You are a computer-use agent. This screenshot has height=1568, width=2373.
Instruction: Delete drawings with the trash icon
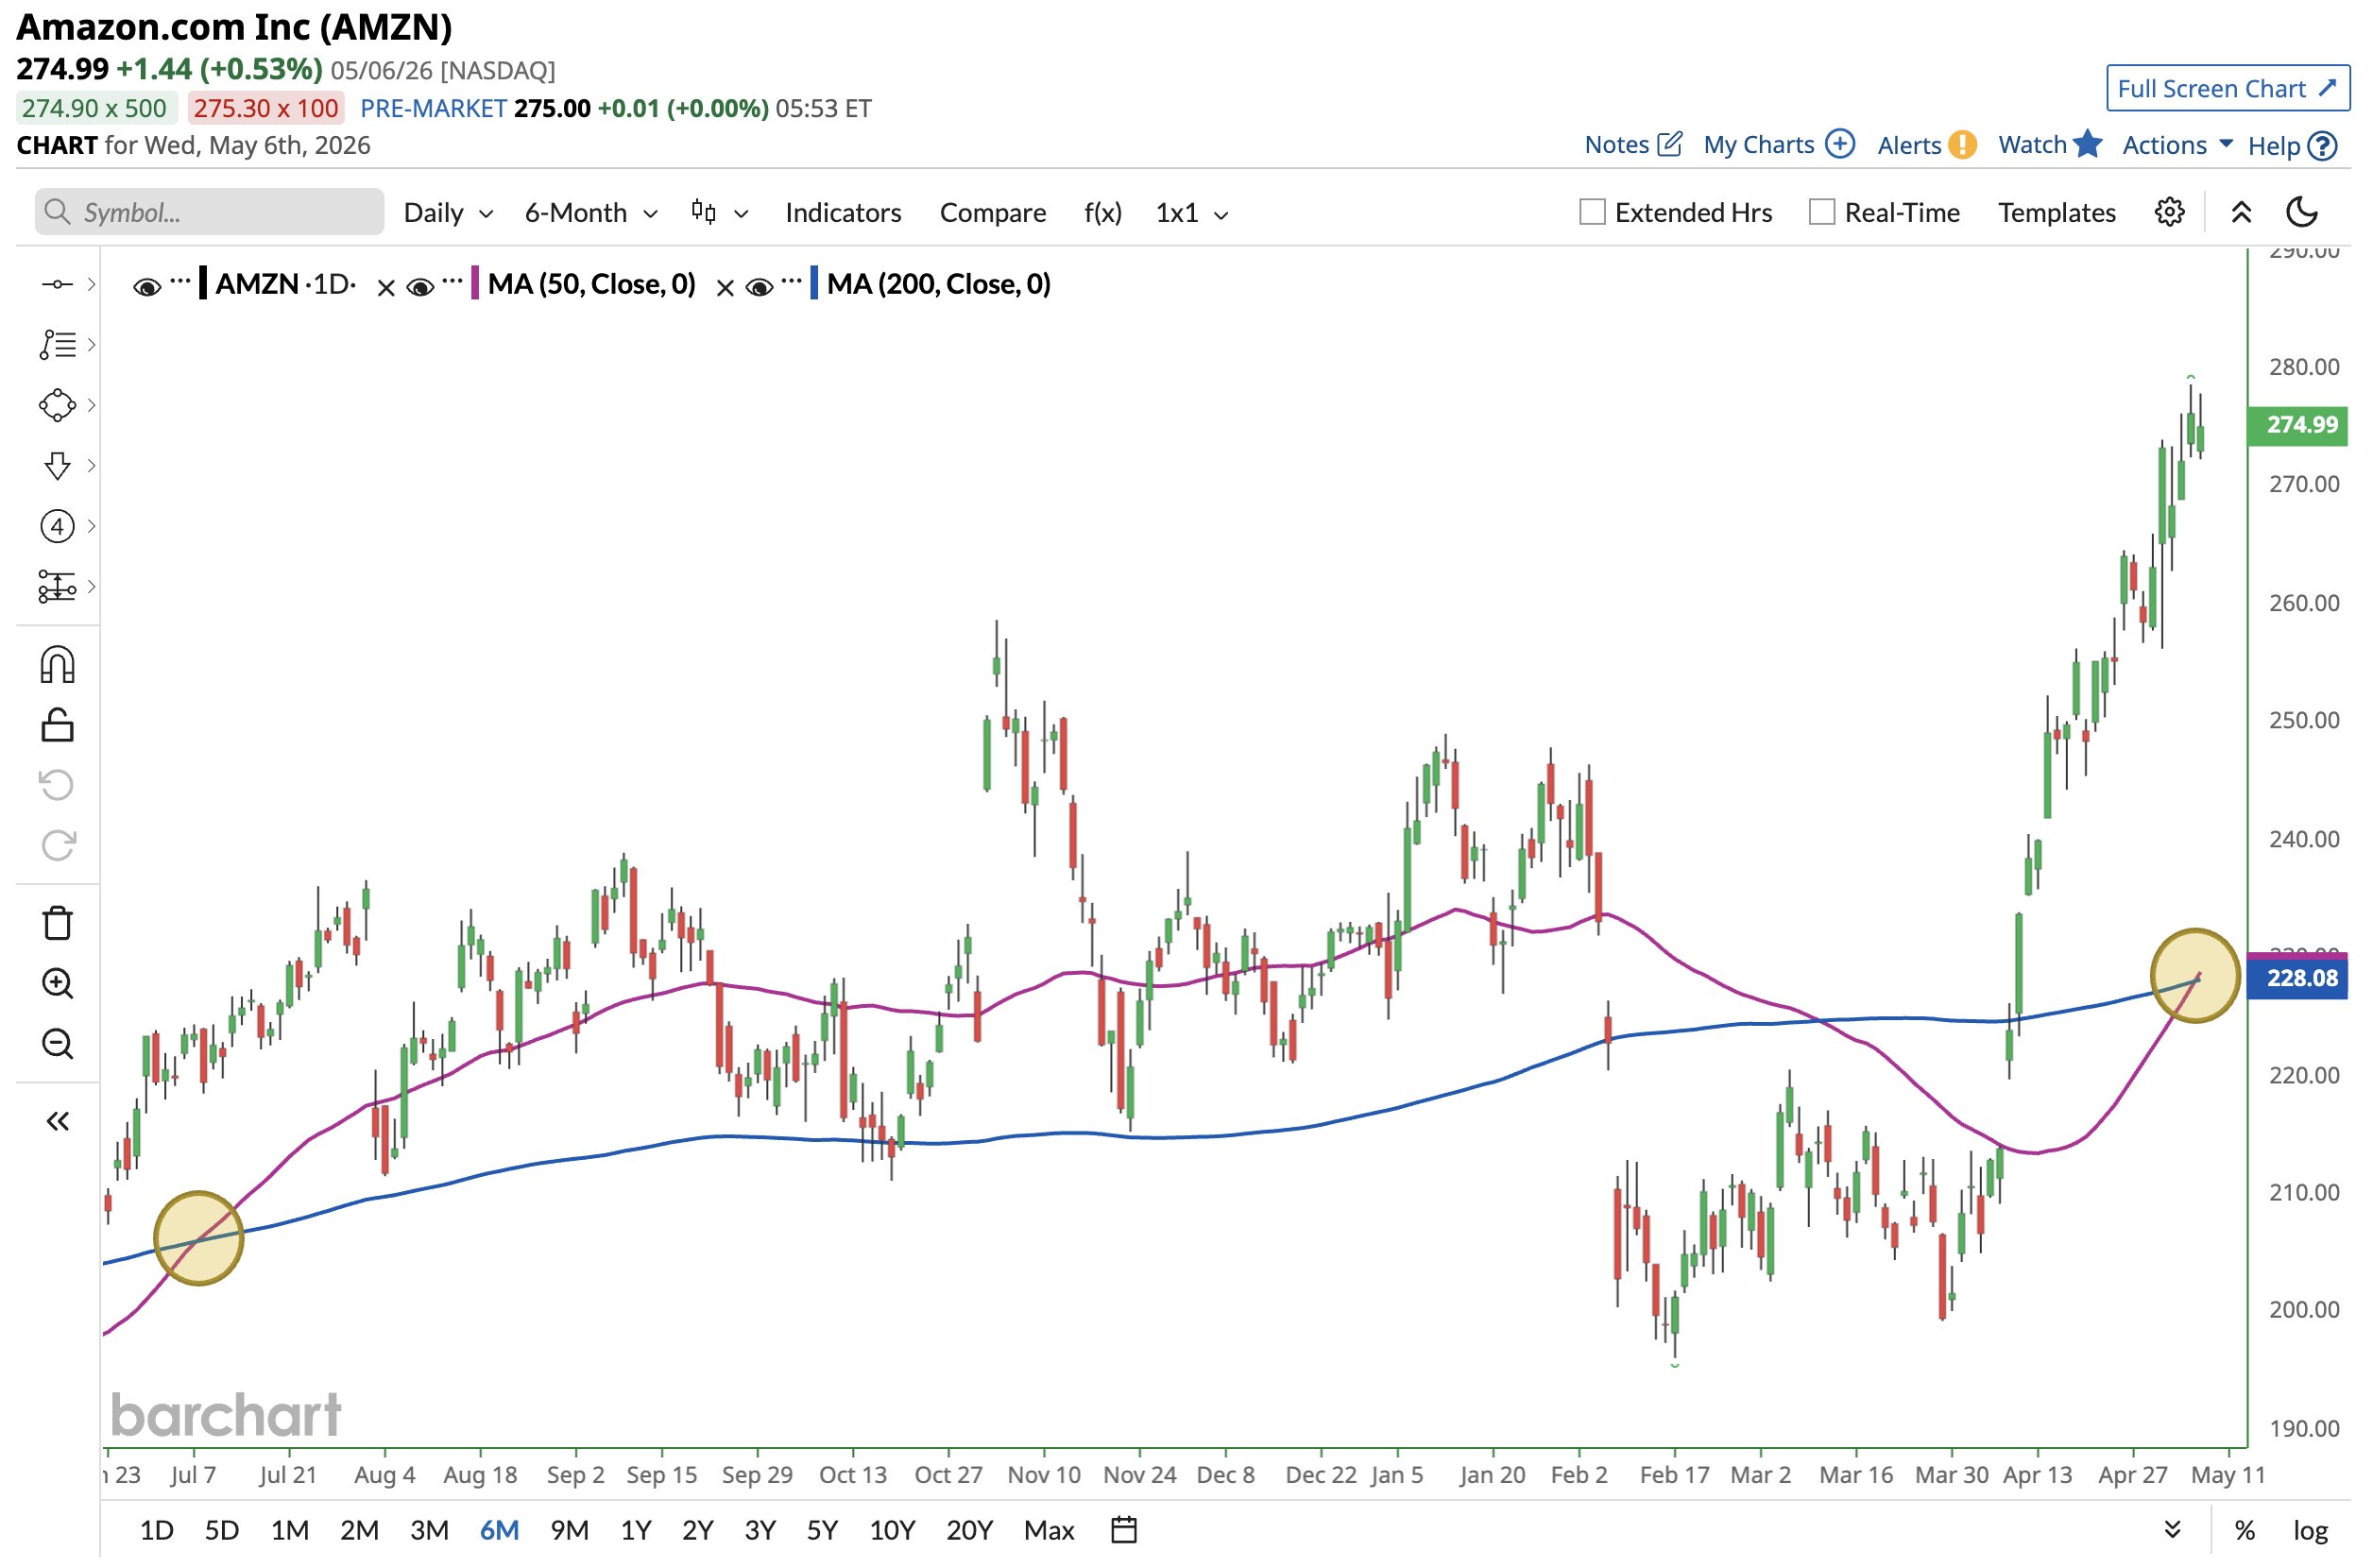(x=57, y=924)
